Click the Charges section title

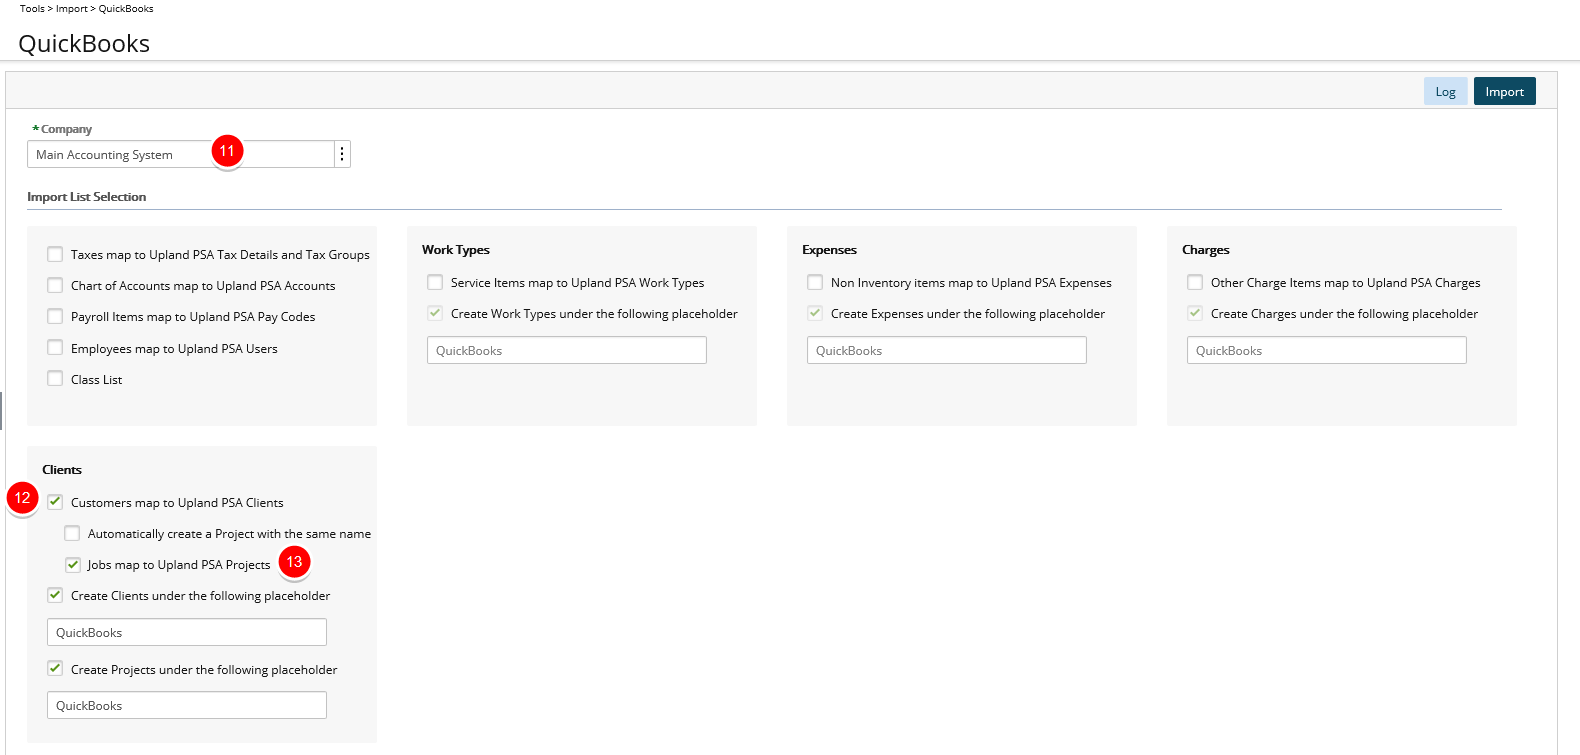tap(1206, 250)
